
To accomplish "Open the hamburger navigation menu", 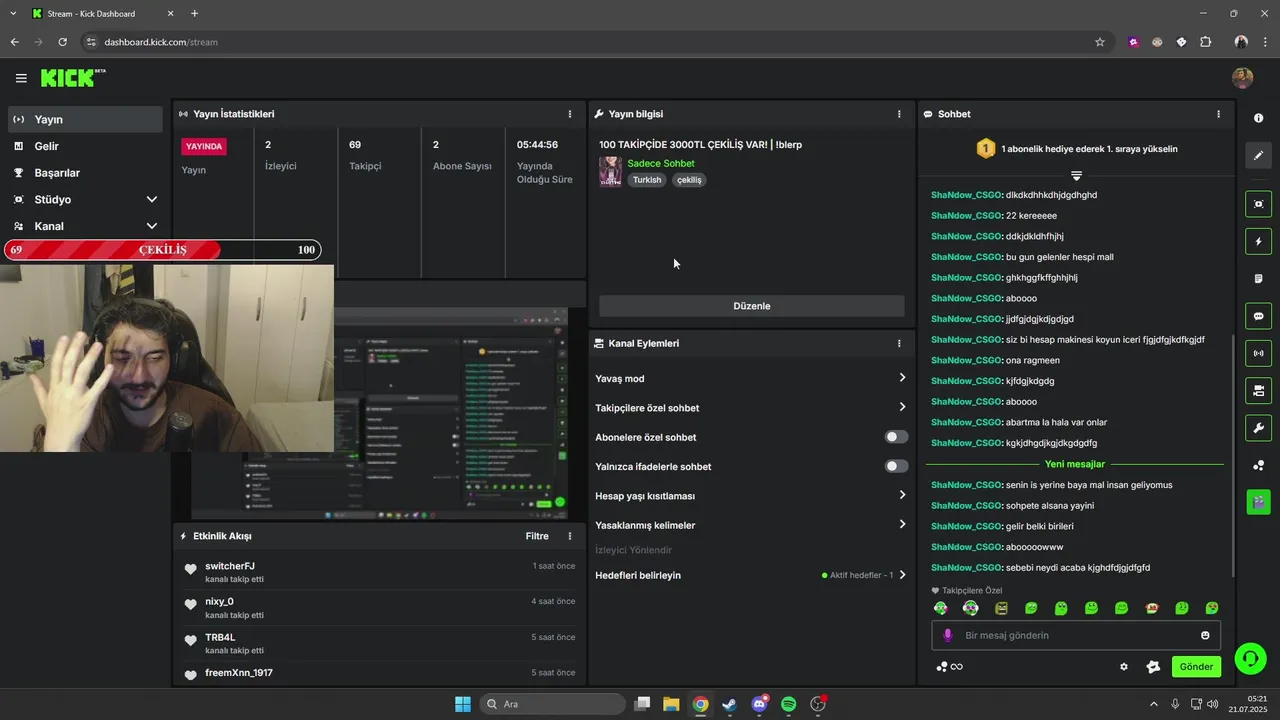I will point(21,78).
